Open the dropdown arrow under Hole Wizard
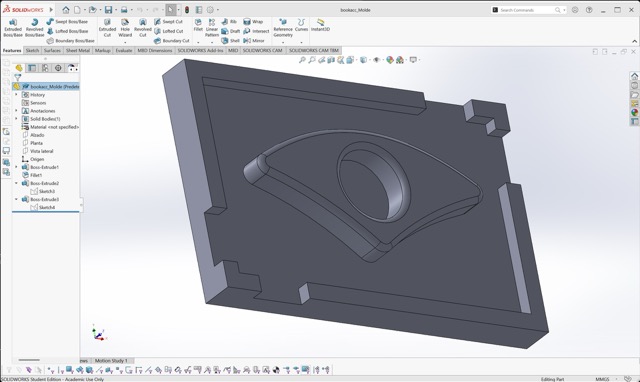Screen dimensions: 640x382 125,42
